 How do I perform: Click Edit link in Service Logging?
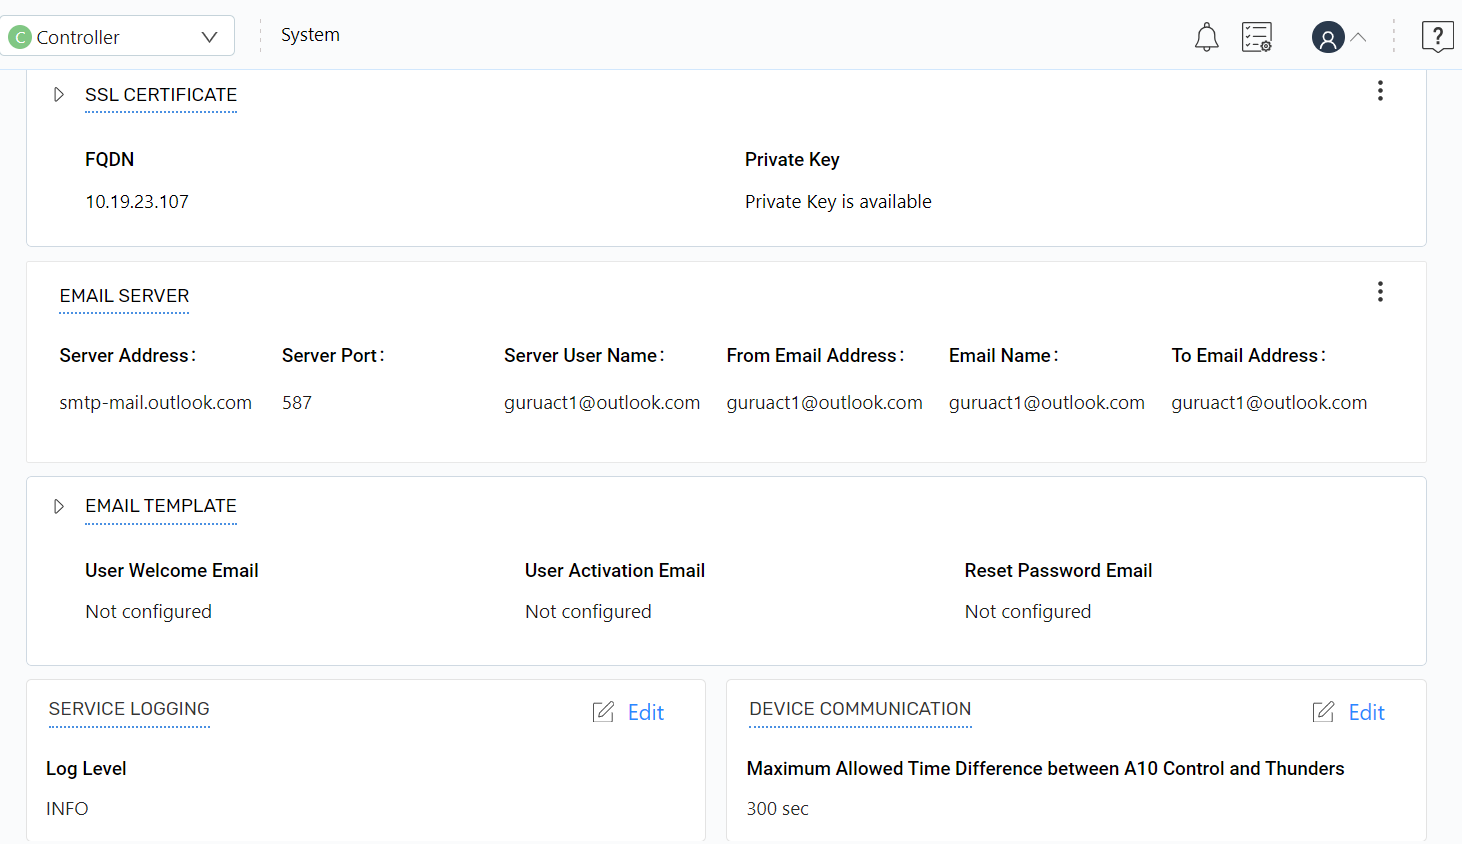point(645,712)
